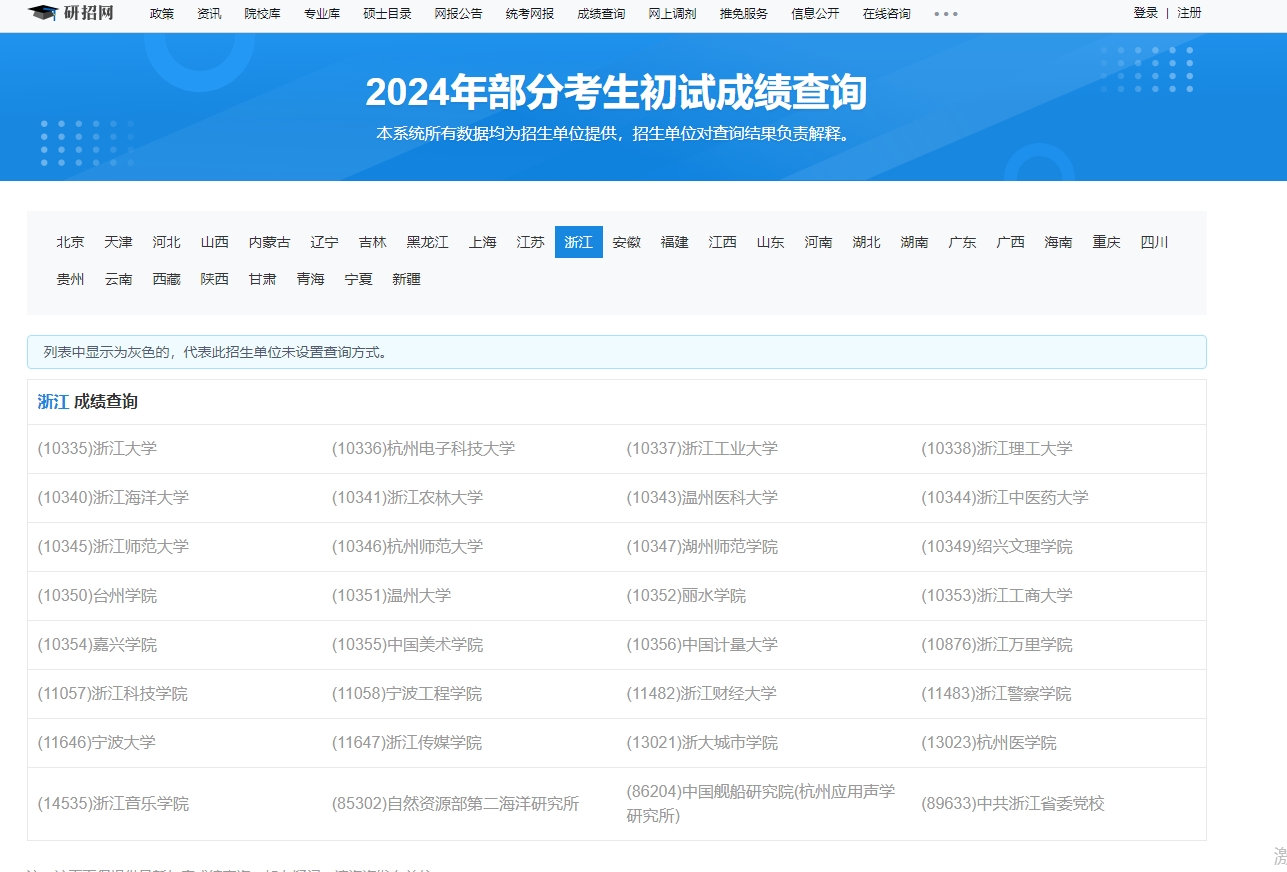The width and height of the screenshot is (1287, 872).
Task: Expand the more navigation dots menu
Action: [946, 14]
